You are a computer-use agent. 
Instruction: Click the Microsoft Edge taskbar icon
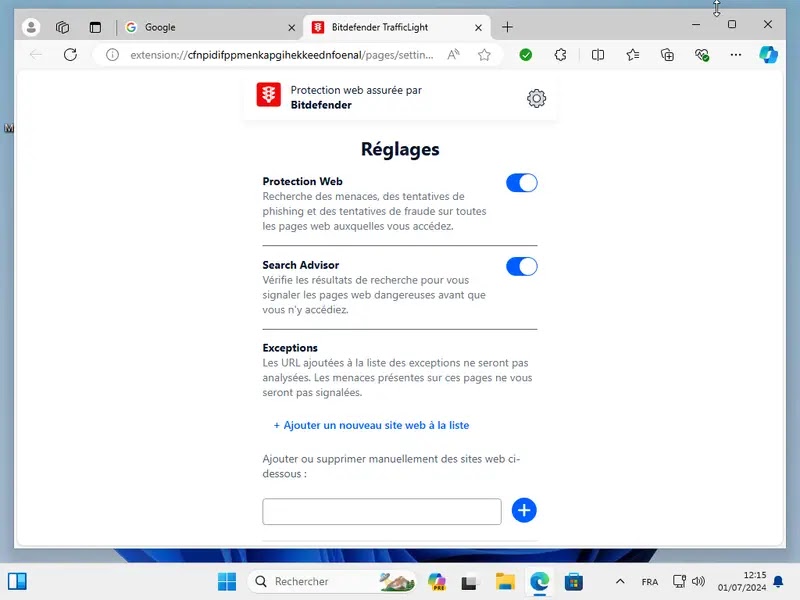[539, 582]
